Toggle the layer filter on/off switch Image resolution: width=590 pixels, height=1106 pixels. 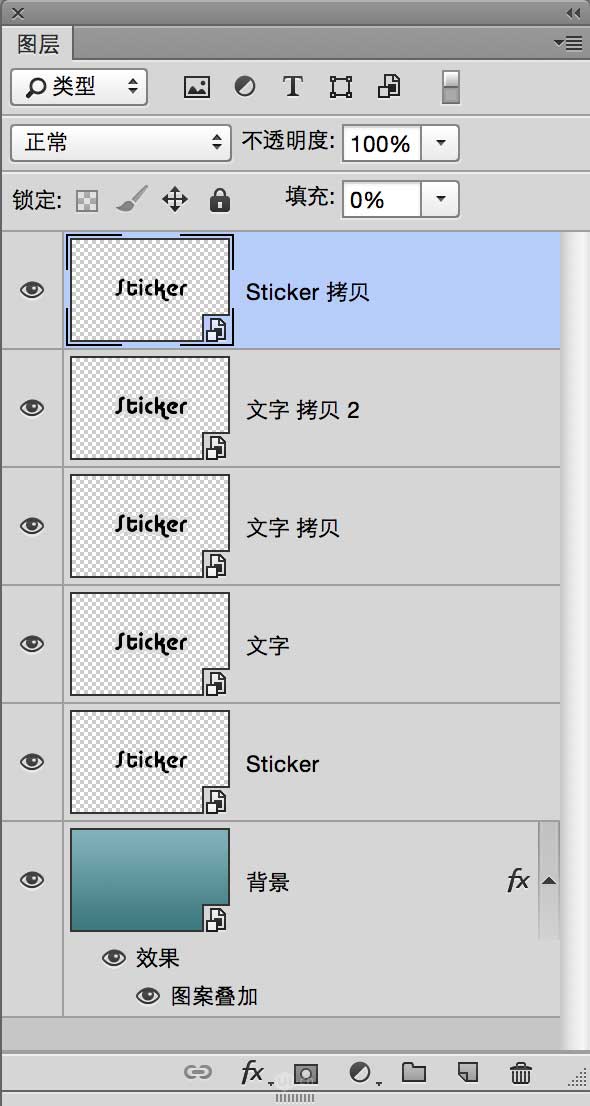[451, 87]
